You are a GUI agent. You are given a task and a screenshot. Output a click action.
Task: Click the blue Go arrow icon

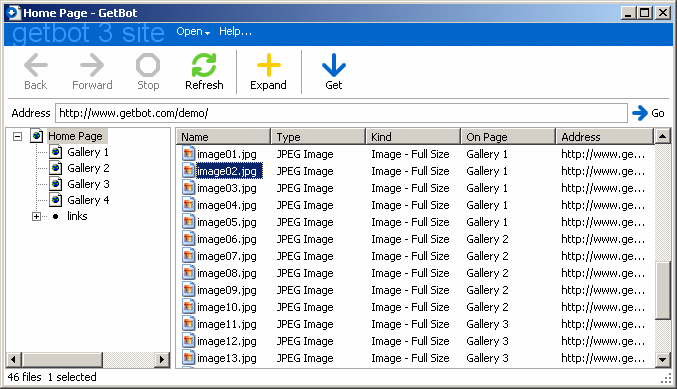point(639,113)
